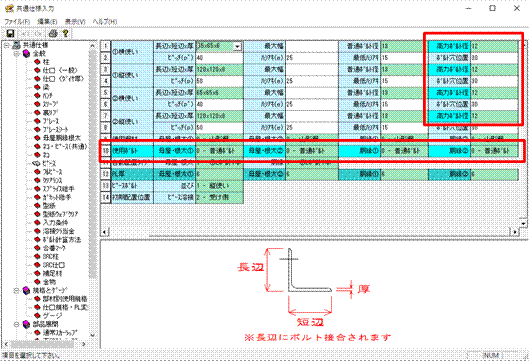Image resolution: width=530 pixels, height=361 pixels.
Task: Click row 10 使用ボルト header cell
Action: 132,150
